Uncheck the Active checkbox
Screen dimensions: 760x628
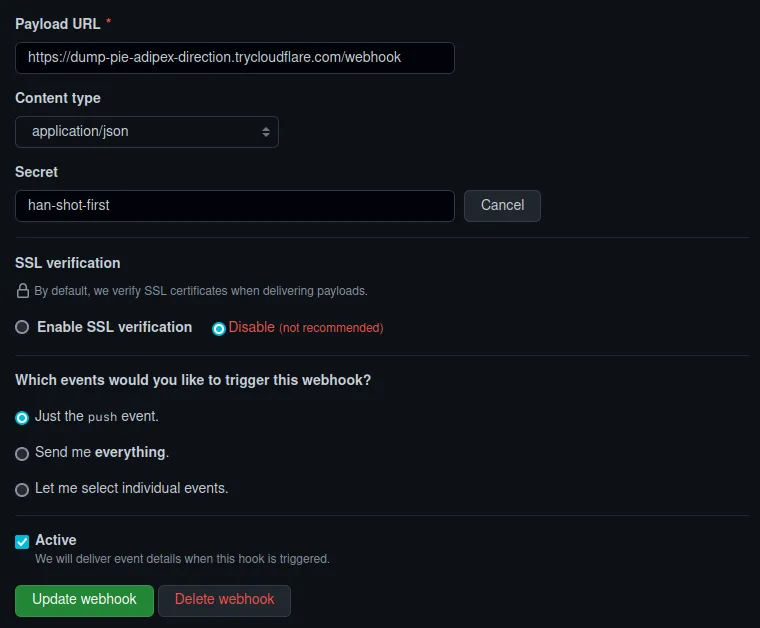tap(22, 542)
